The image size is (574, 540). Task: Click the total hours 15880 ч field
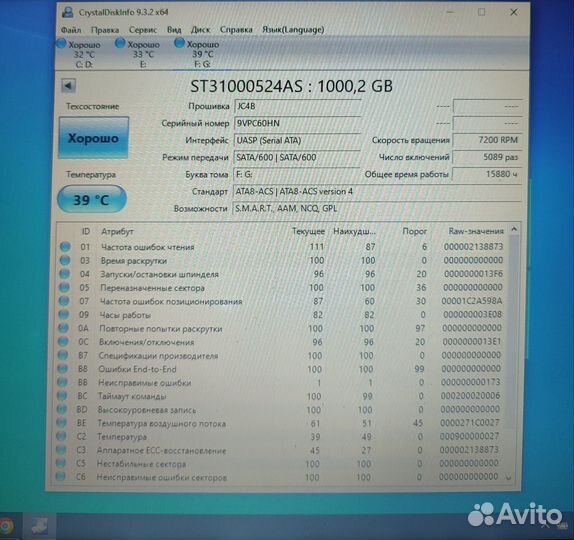487,174
